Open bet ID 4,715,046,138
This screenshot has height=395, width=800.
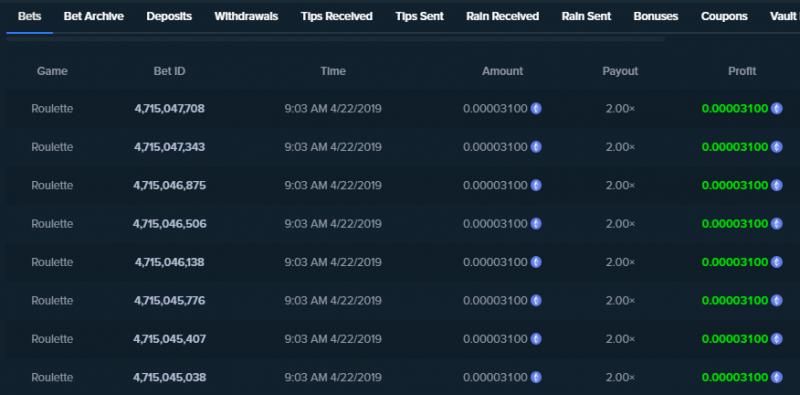170,262
